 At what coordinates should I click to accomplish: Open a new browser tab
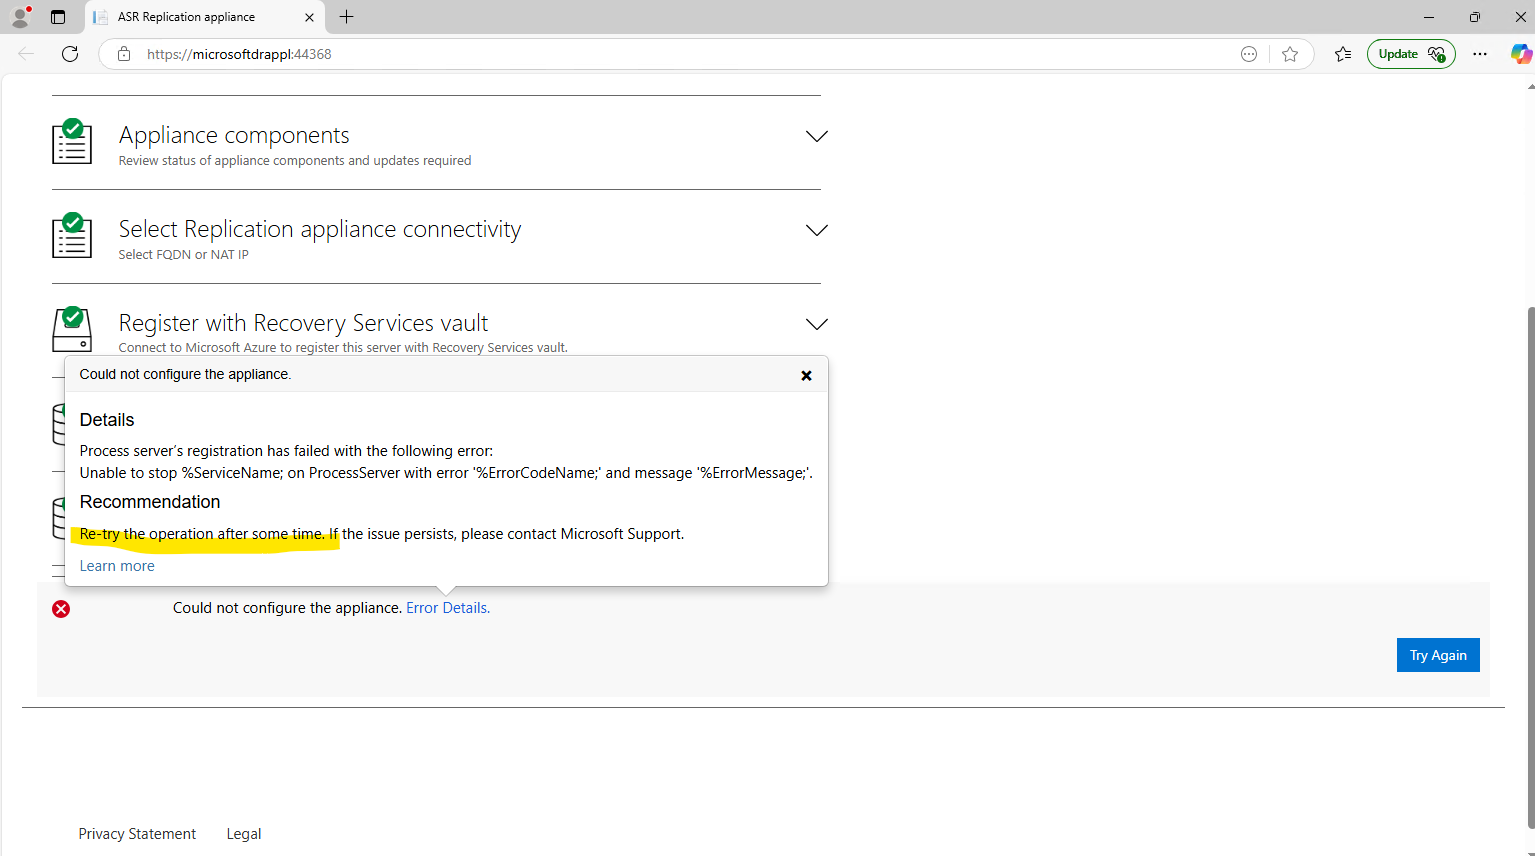(346, 17)
